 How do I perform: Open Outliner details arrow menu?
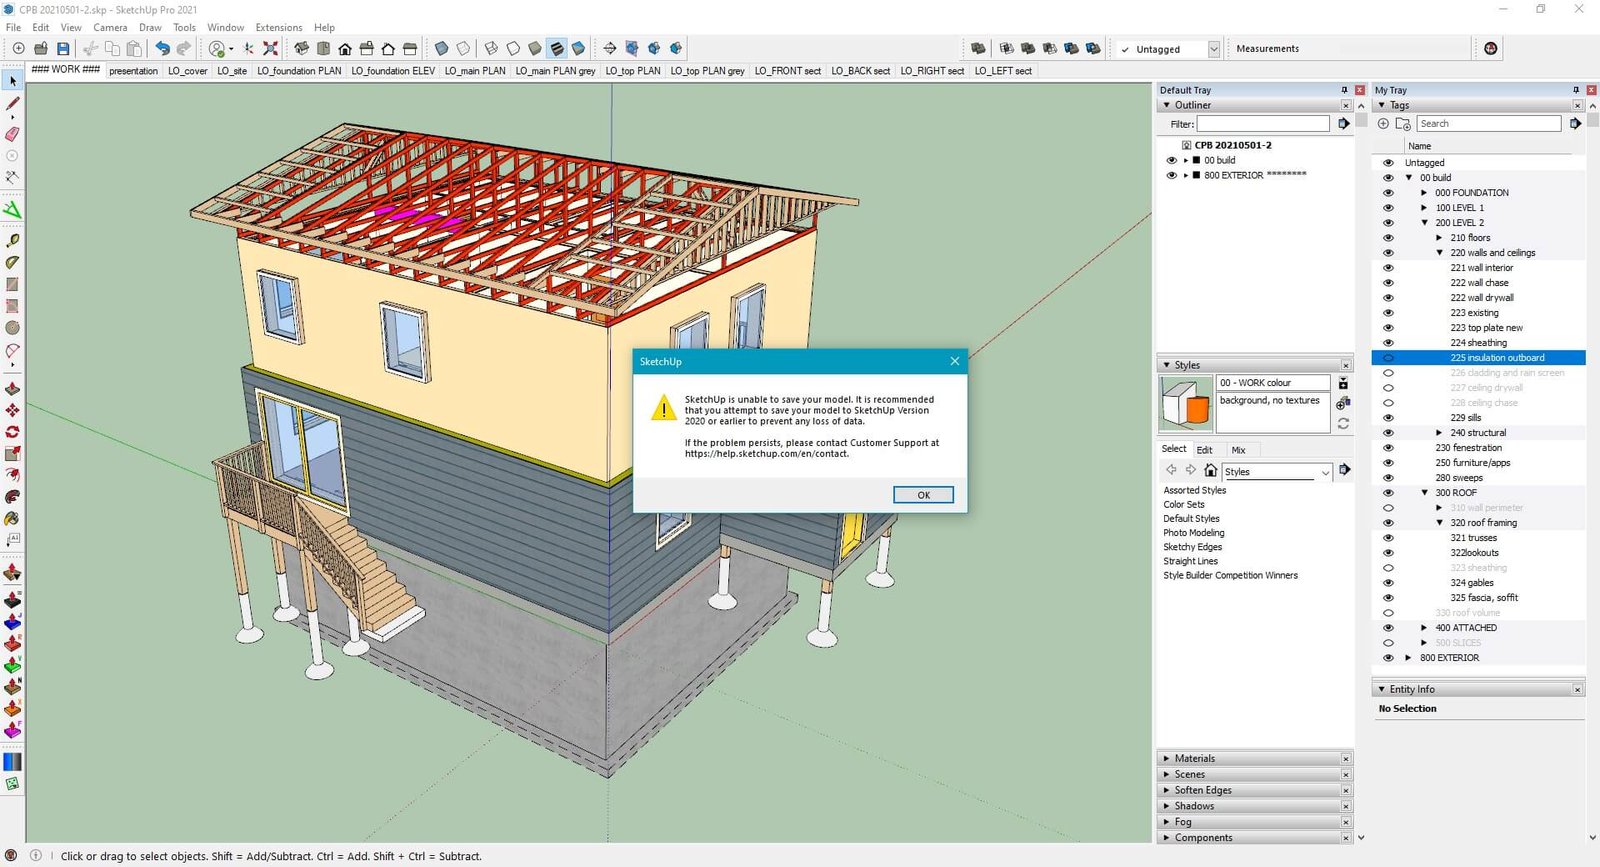pos(1344,124)
